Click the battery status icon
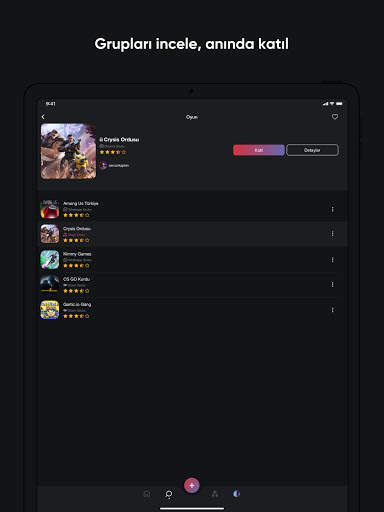Screen dimensions: 384x512 pyautogui.click(x=339, y=104)
